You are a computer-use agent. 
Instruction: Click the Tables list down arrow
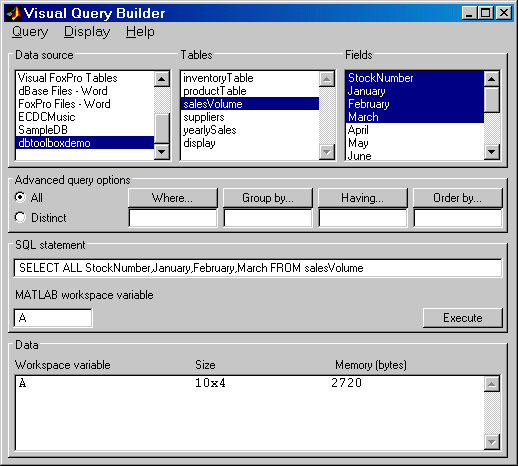(327, 152)
